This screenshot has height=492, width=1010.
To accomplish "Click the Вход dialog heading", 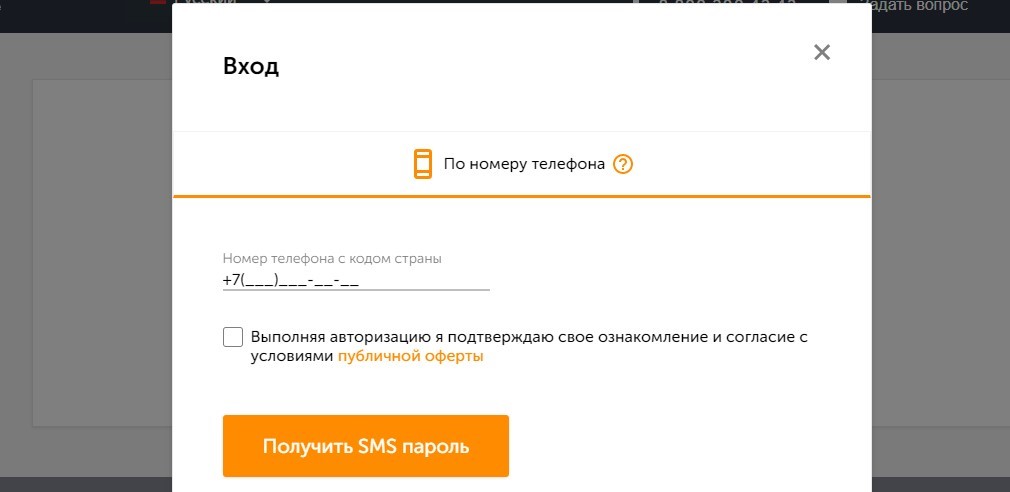I will pos(251,66).
